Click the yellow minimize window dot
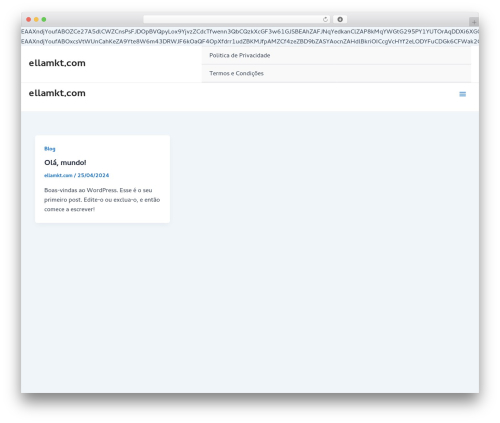500x423 pixels. coord(36,20)
